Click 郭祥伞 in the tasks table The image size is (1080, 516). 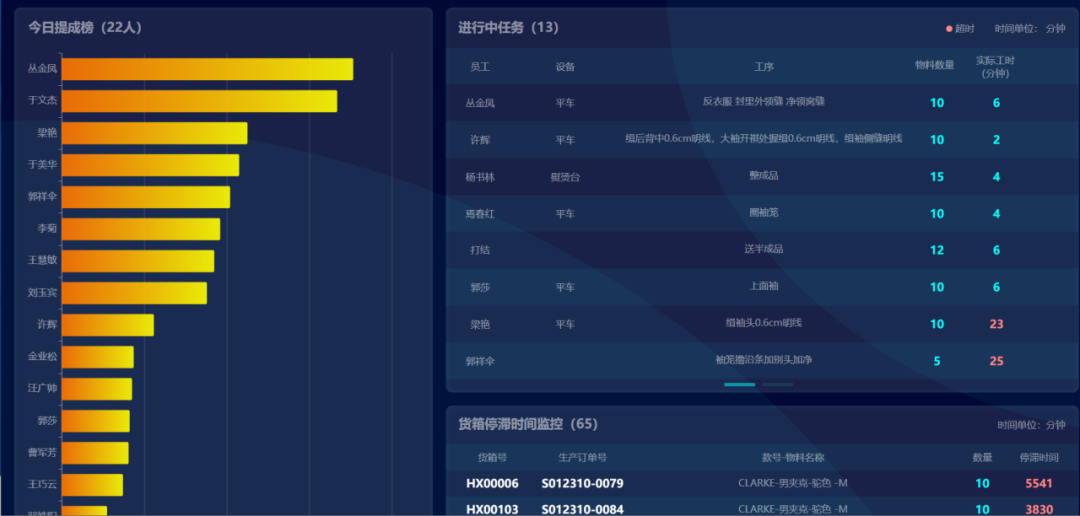click(x=480, y=360)
